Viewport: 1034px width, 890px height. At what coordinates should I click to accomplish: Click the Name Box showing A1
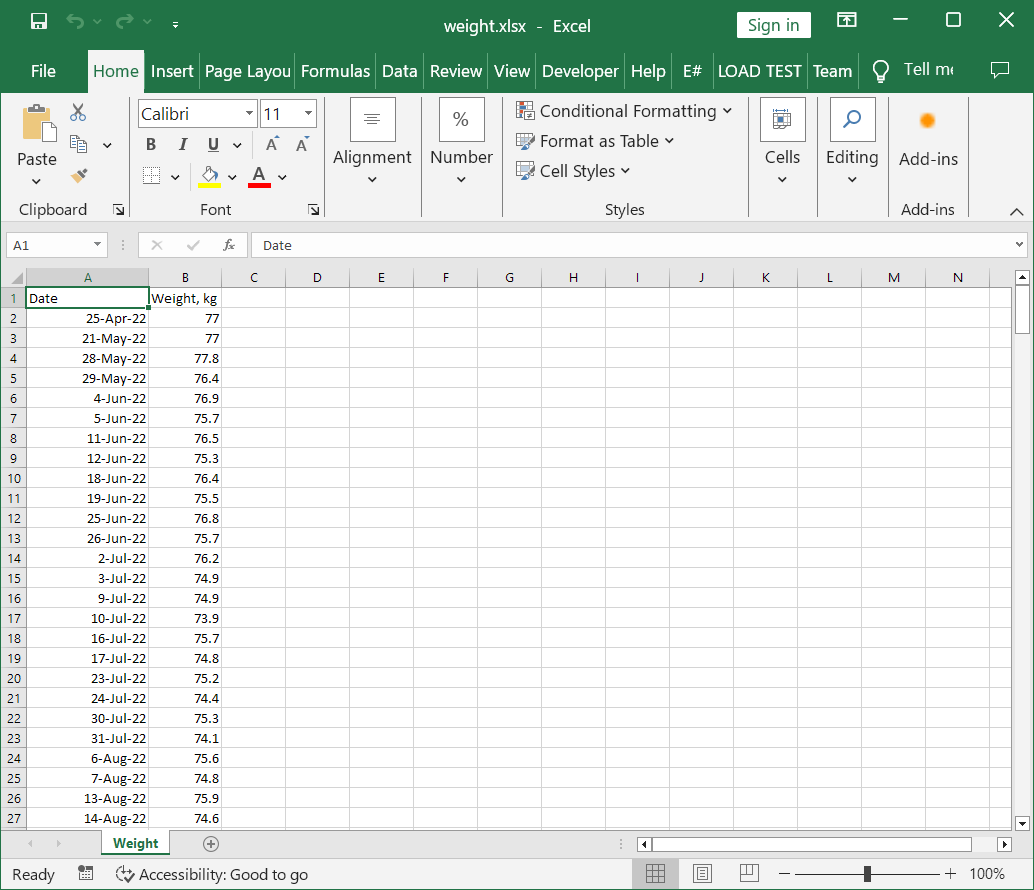pos(56,245)
